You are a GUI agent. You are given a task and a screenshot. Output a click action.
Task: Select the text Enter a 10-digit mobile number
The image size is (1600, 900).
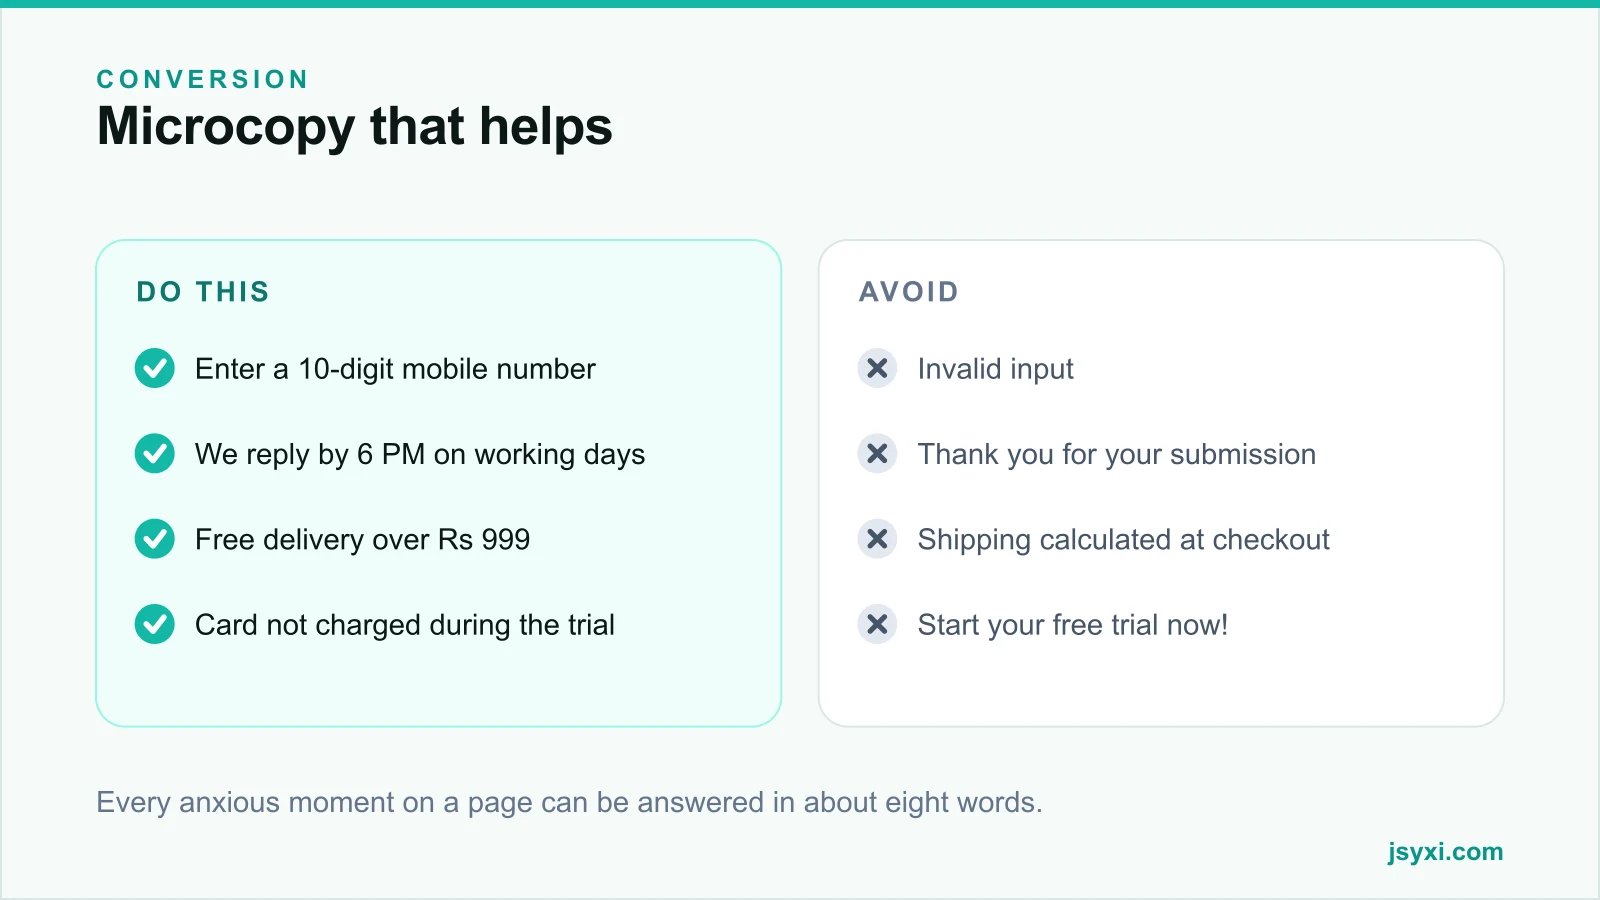click(395, 369)
